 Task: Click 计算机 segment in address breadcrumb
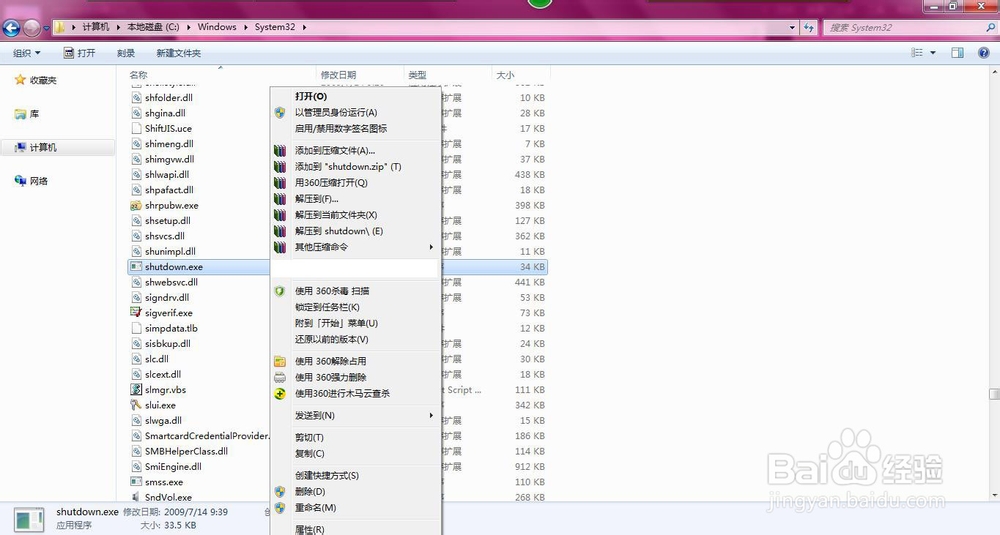tap(96, 27)
